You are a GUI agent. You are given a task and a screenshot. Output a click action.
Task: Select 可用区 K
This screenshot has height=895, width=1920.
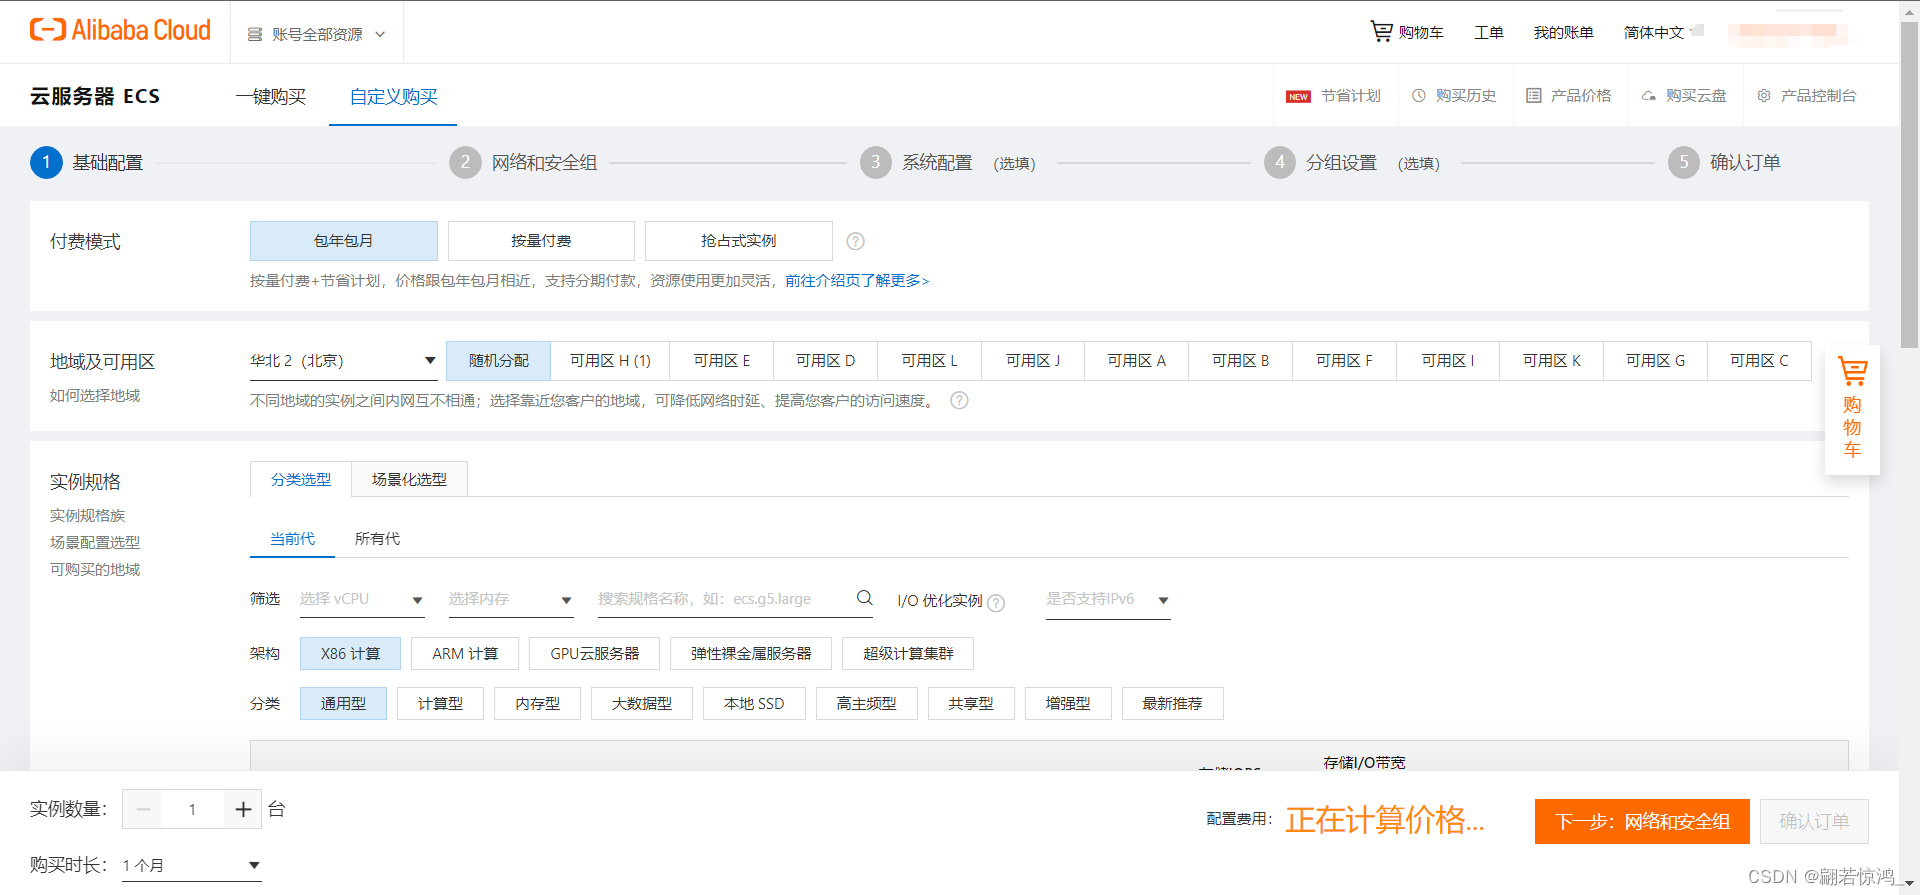1552,361
